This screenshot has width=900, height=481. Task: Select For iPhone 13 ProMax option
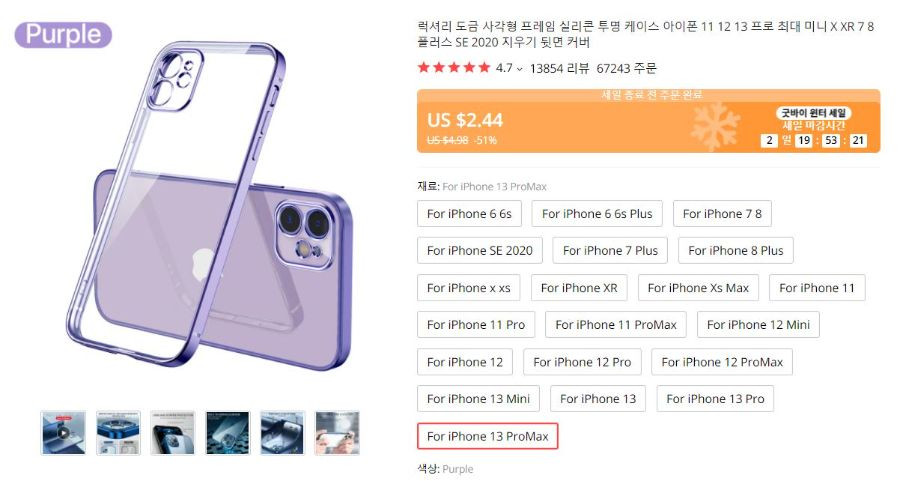[487, 436]
